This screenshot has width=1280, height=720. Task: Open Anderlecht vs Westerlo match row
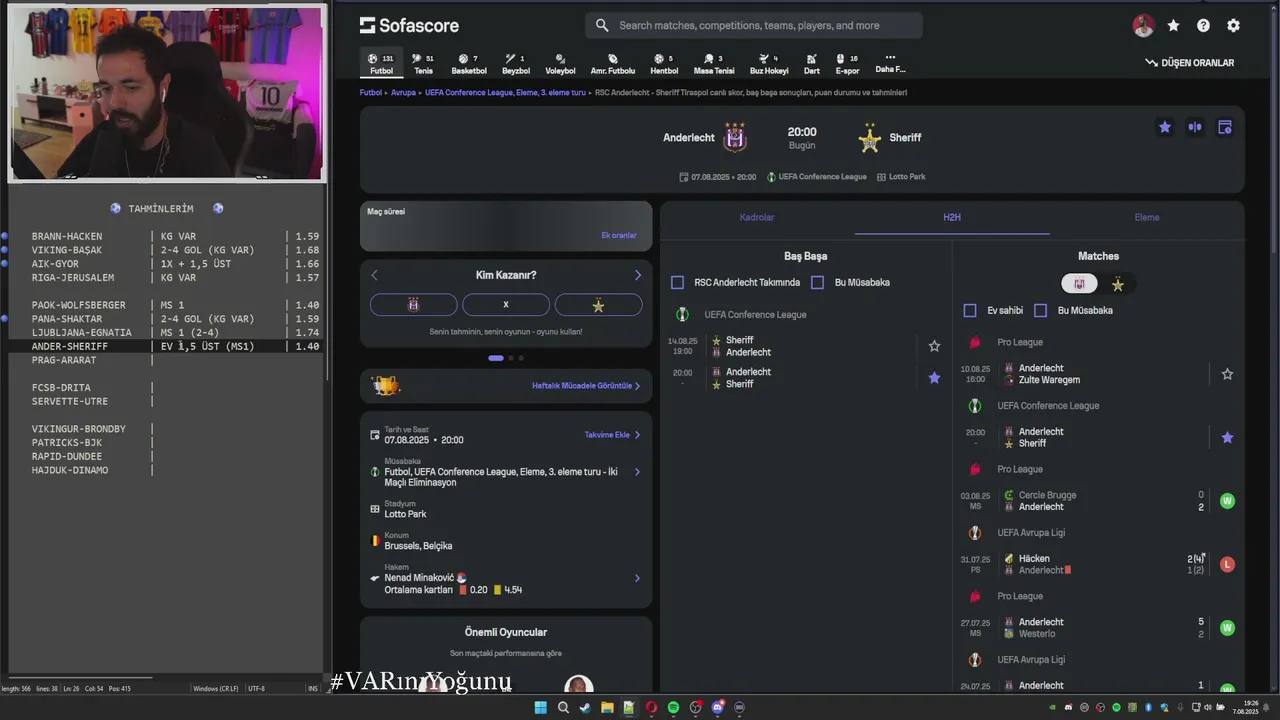[x=1098, y=628]
